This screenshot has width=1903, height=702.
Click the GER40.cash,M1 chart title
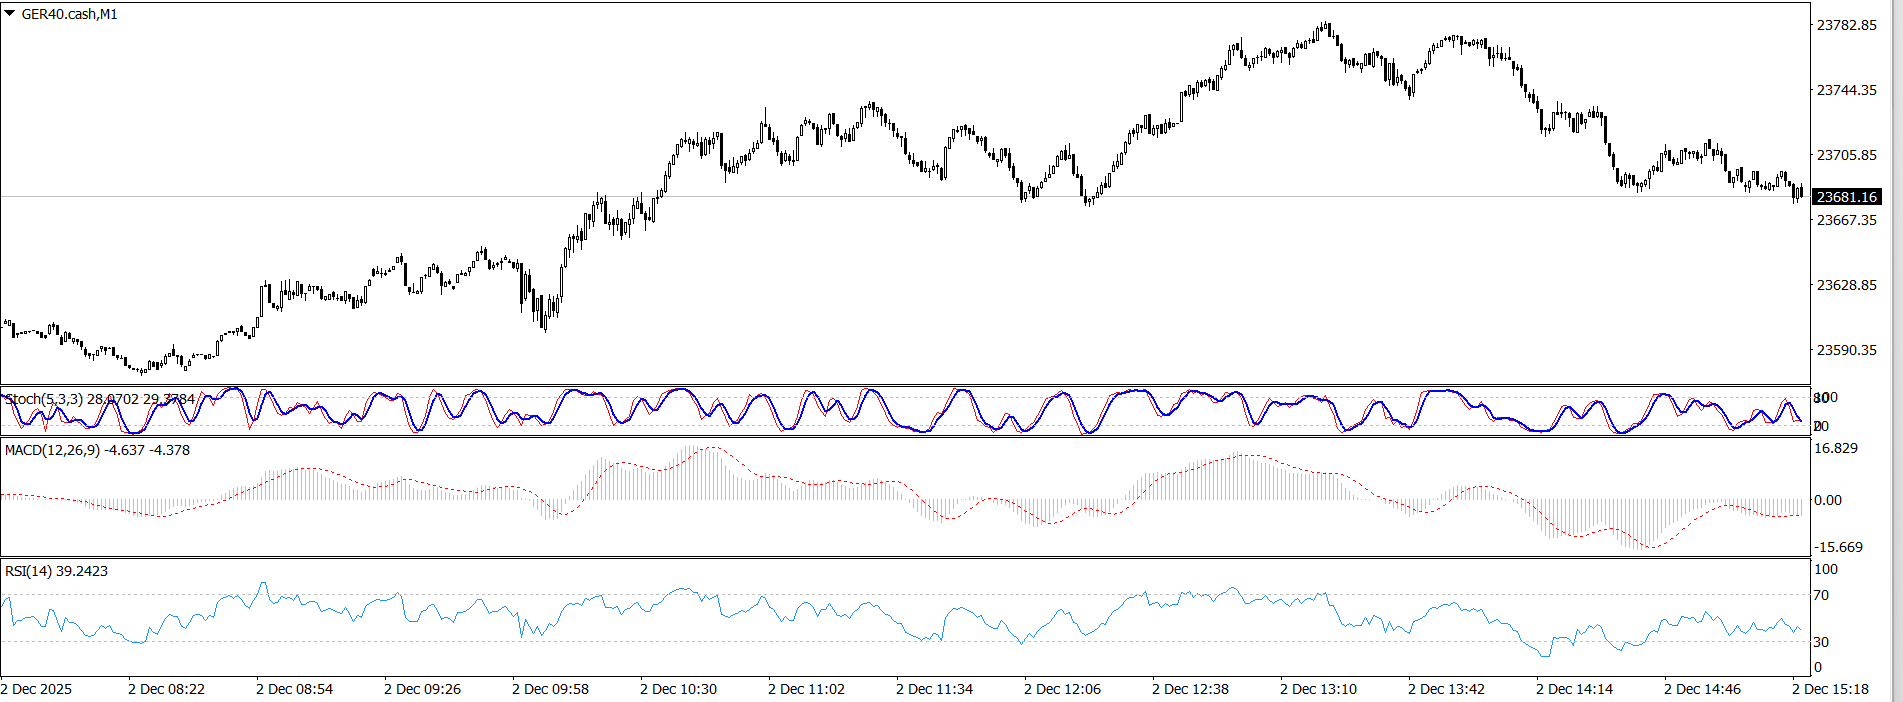(x=69, y=14)
